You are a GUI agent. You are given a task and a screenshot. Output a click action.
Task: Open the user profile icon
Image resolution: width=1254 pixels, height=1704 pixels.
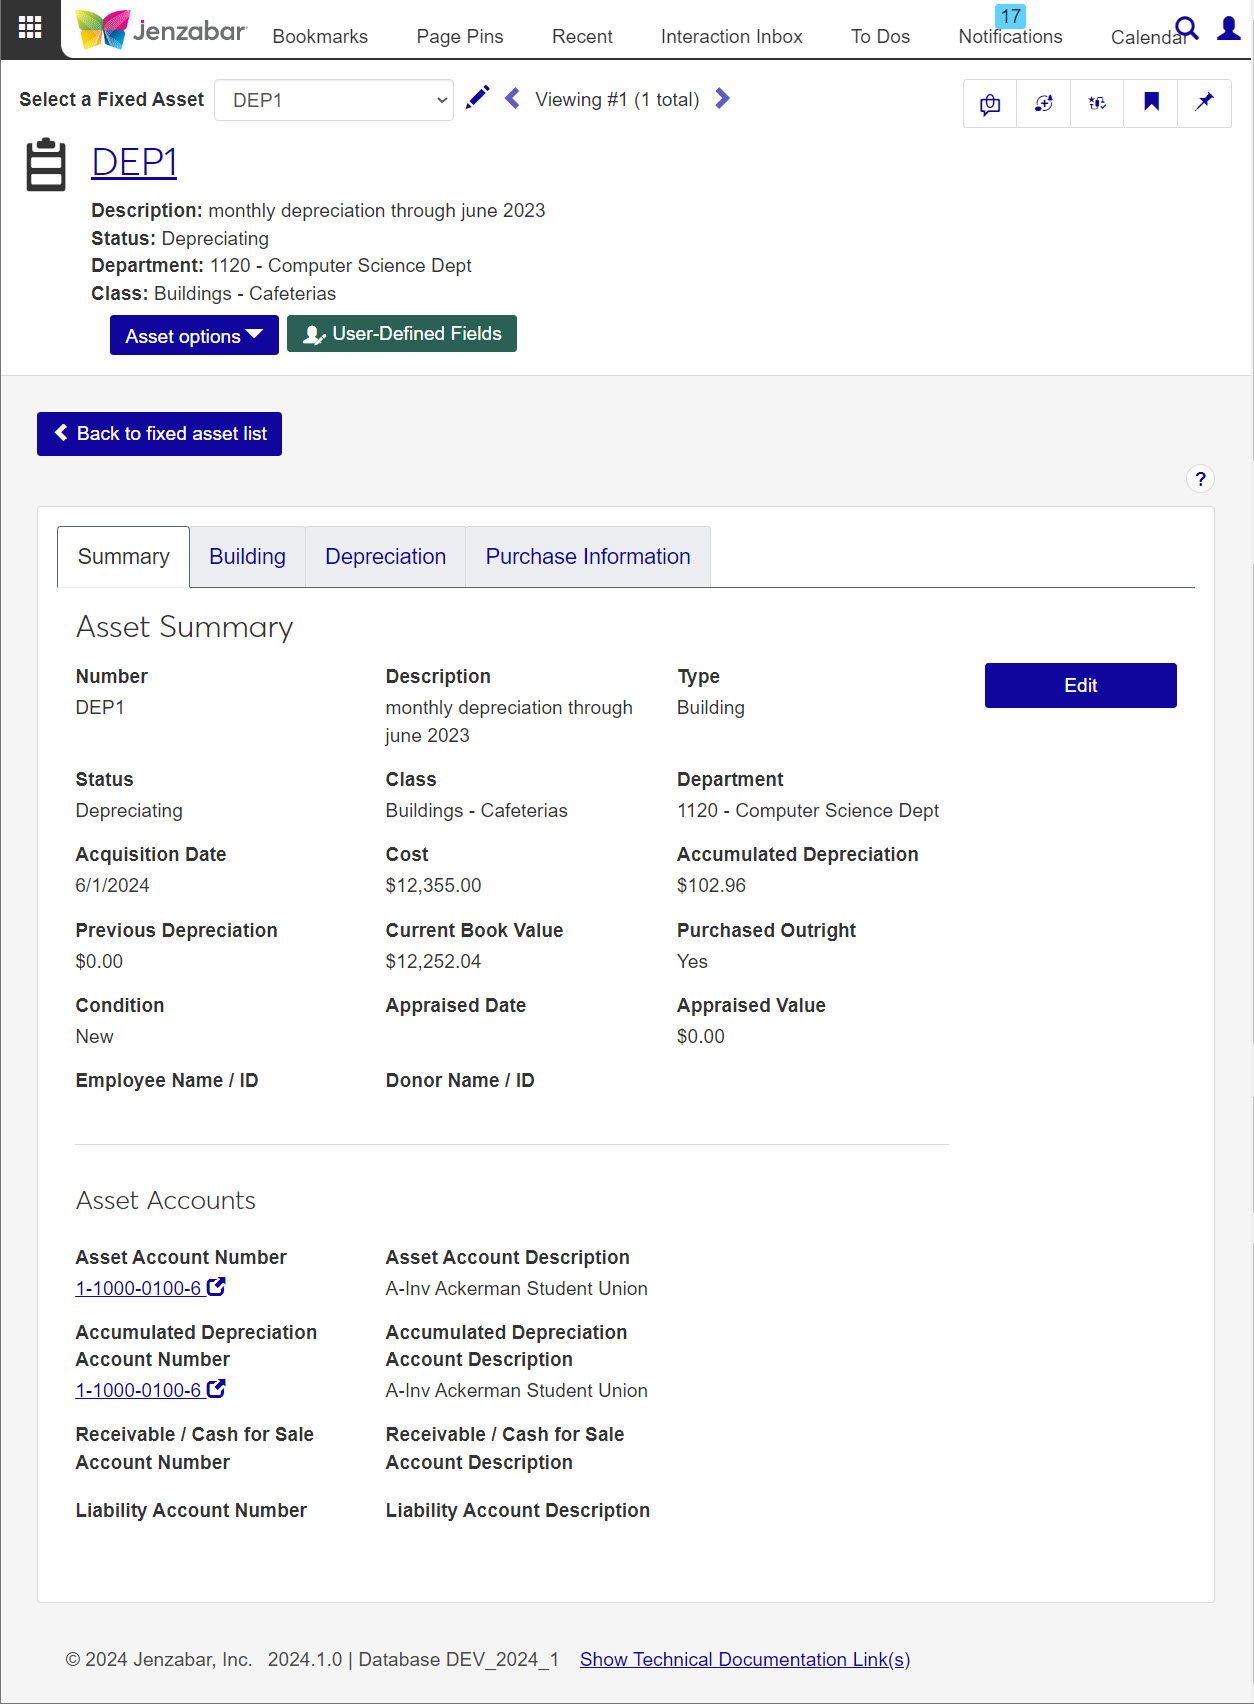pos(1228,28)
